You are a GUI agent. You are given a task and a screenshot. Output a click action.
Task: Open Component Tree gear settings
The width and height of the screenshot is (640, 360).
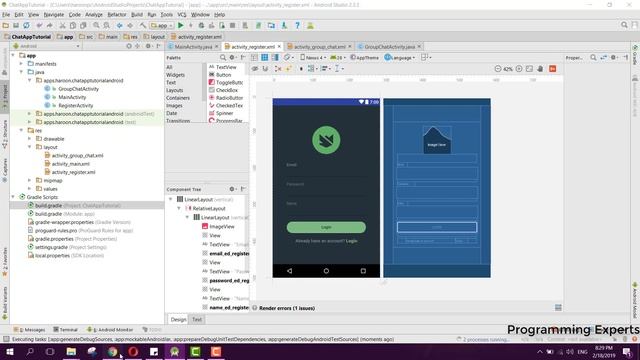point(232,189)
